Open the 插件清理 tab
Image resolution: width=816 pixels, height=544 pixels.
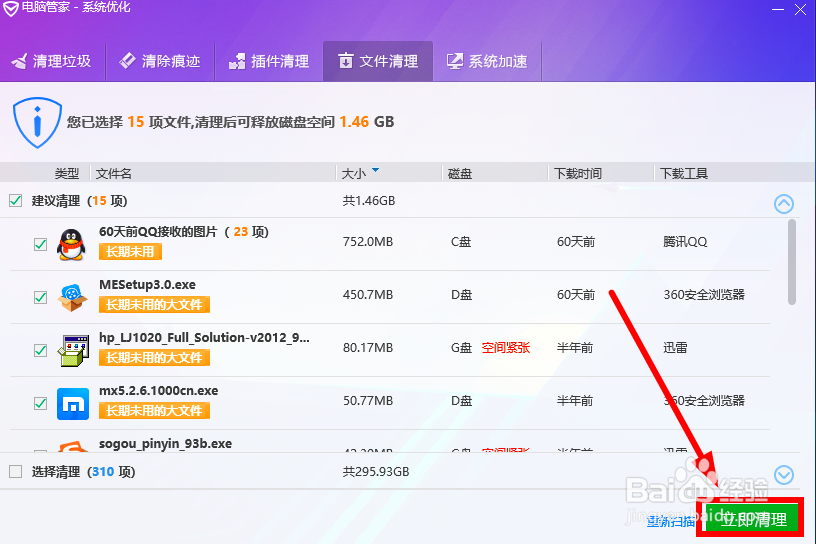(x=269, y=61)
